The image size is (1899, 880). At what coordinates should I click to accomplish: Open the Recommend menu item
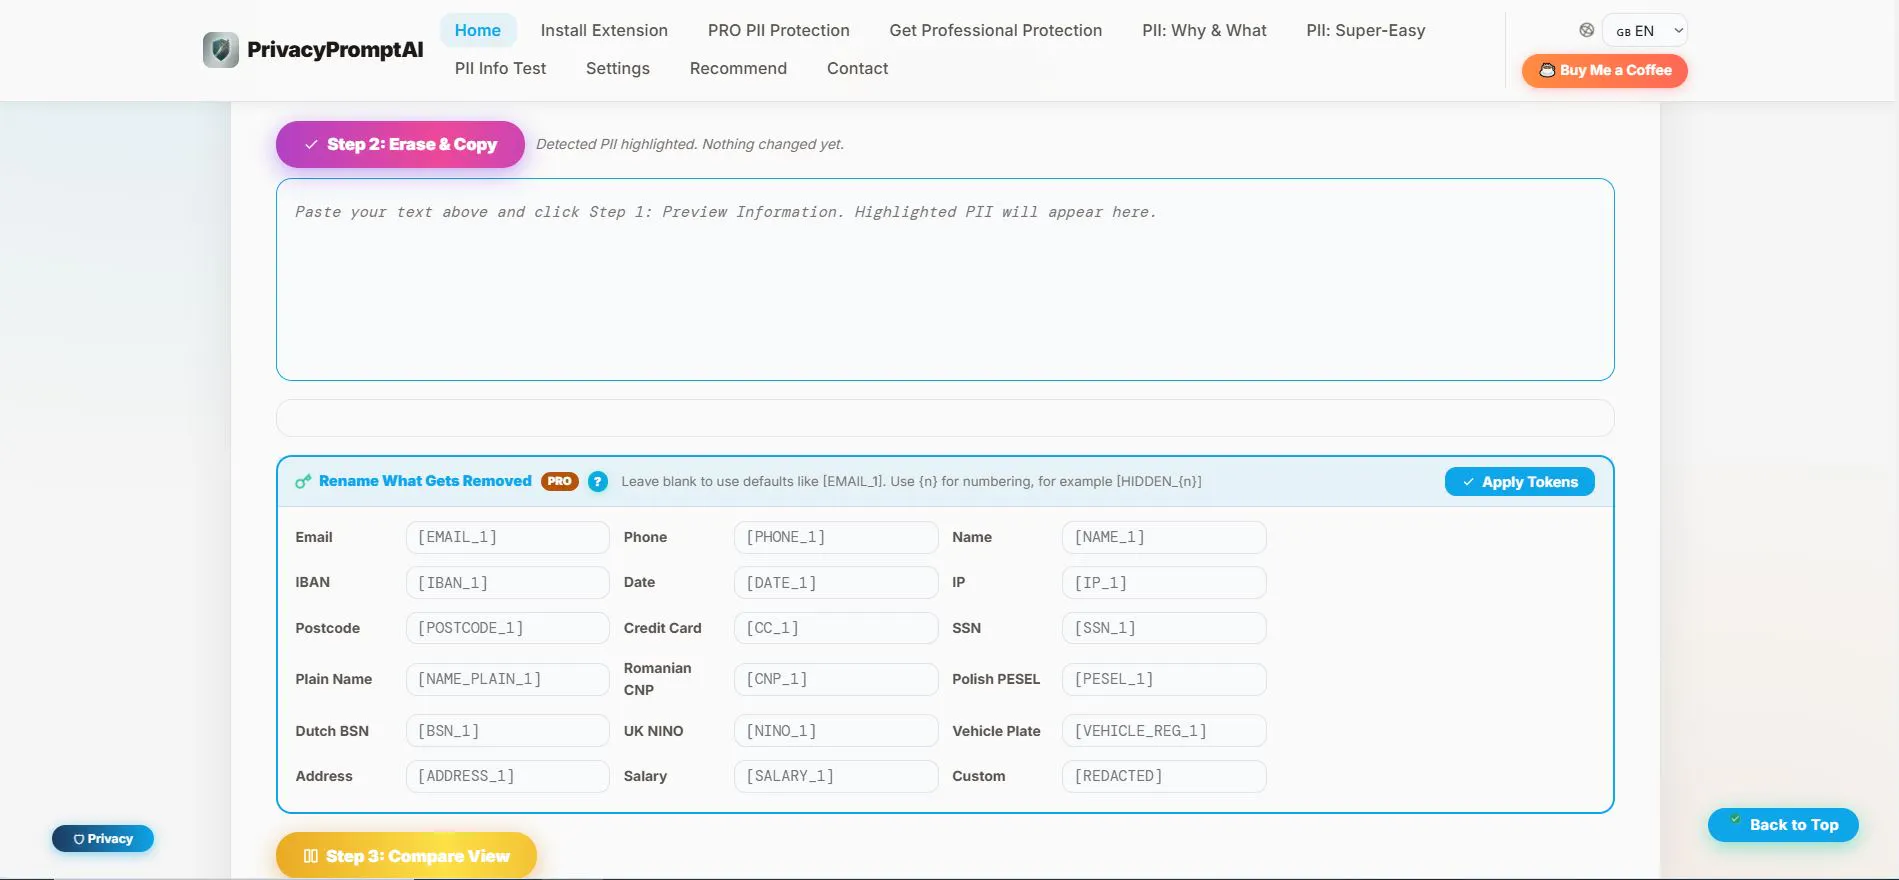738,68
